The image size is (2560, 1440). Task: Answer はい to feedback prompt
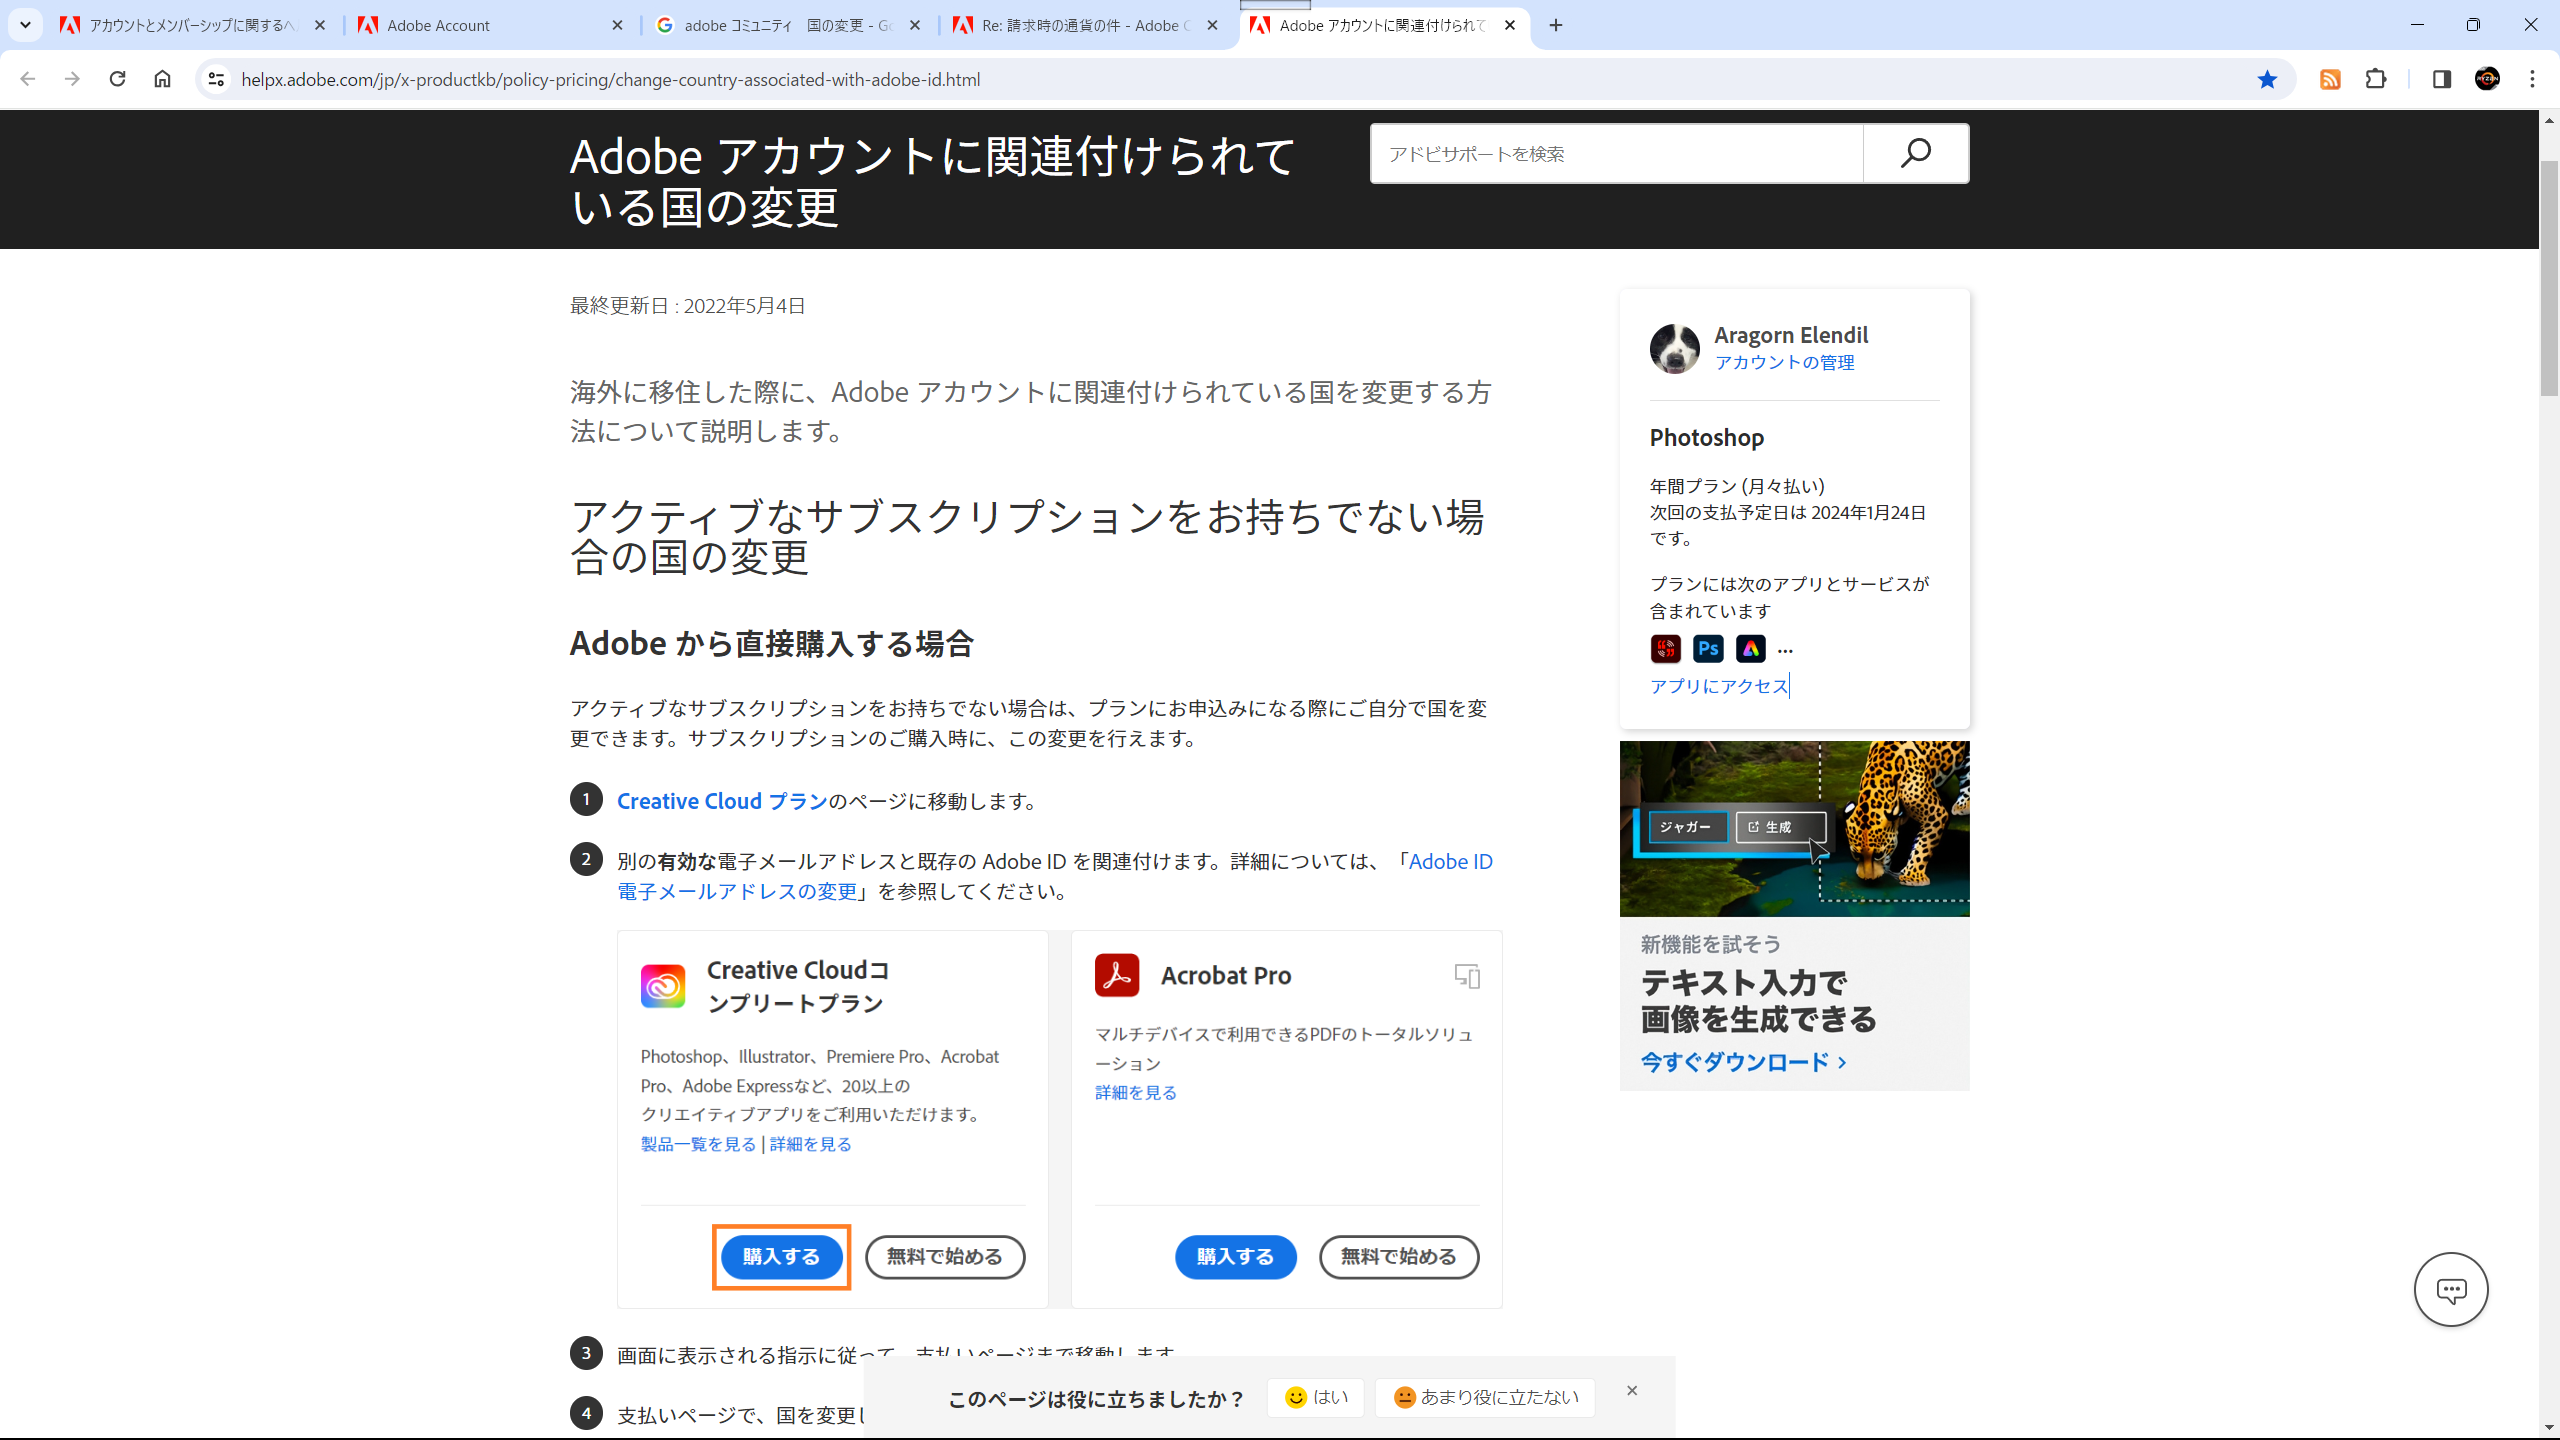tap(1316, 1397)
